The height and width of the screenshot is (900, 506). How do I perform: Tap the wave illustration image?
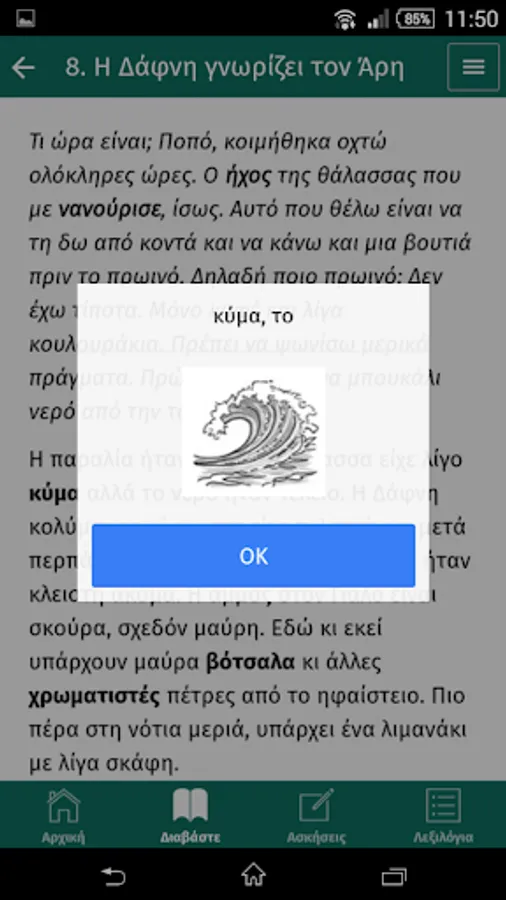254,432
